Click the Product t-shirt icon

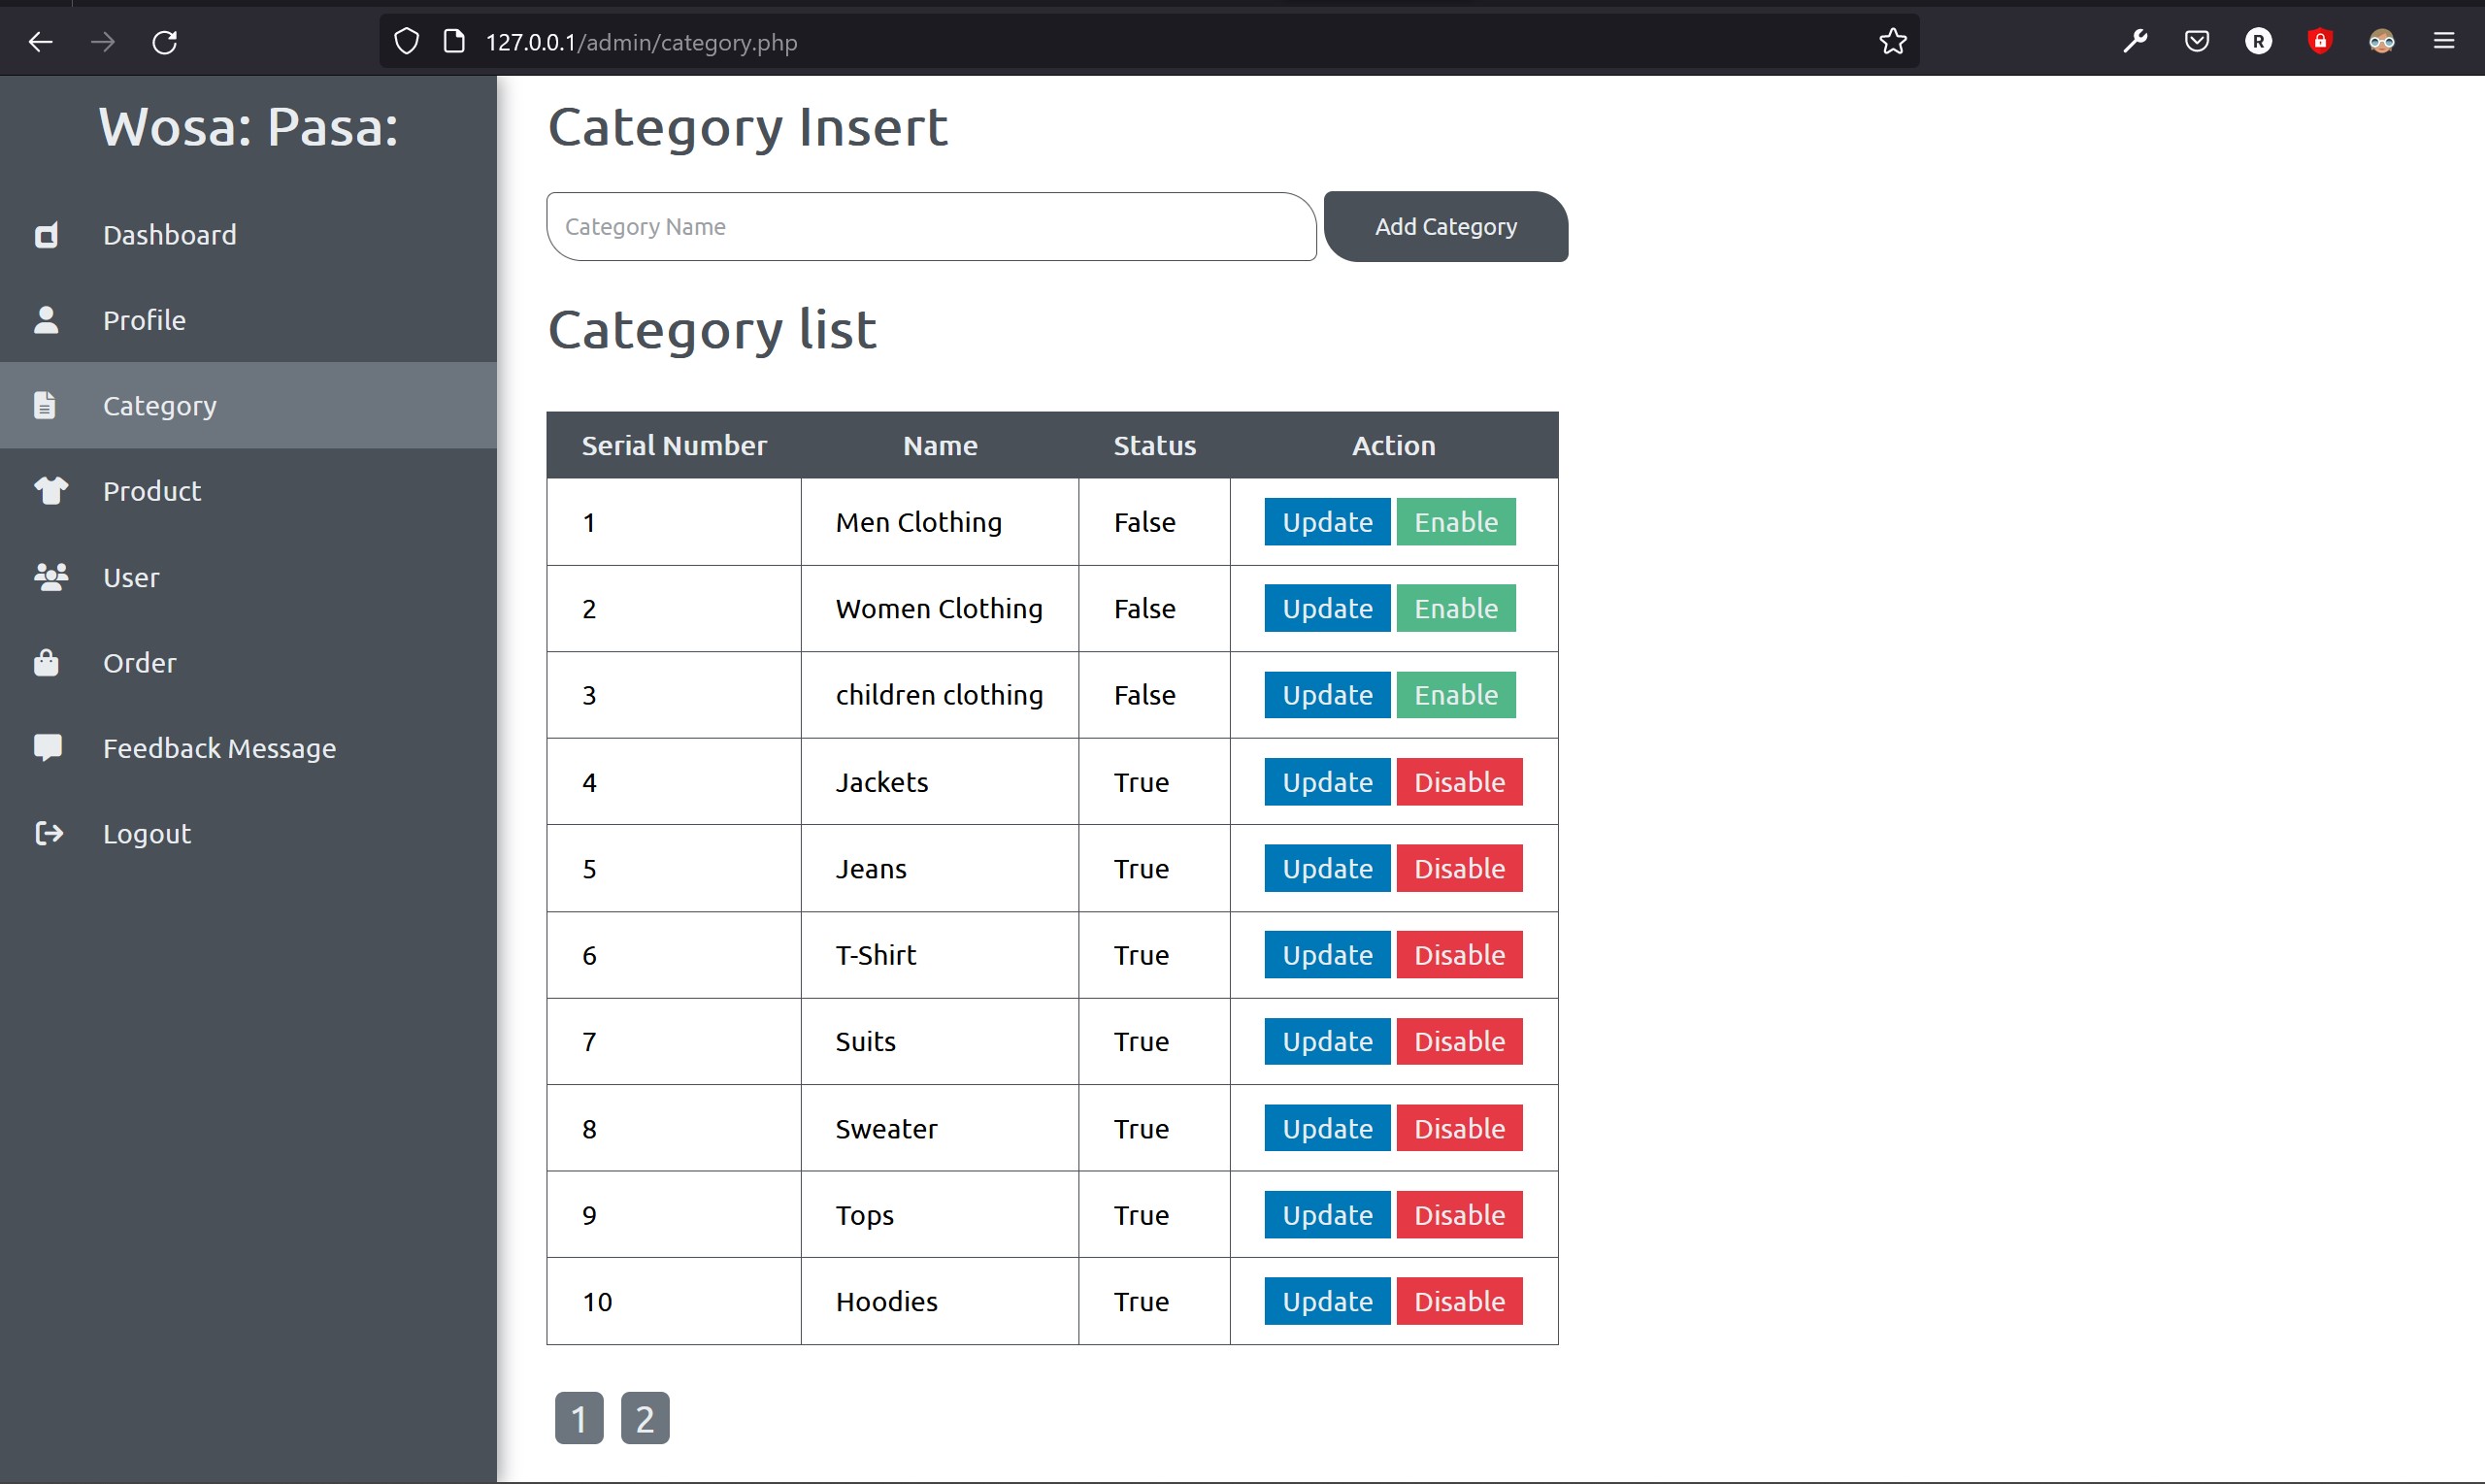click(50, 490)
